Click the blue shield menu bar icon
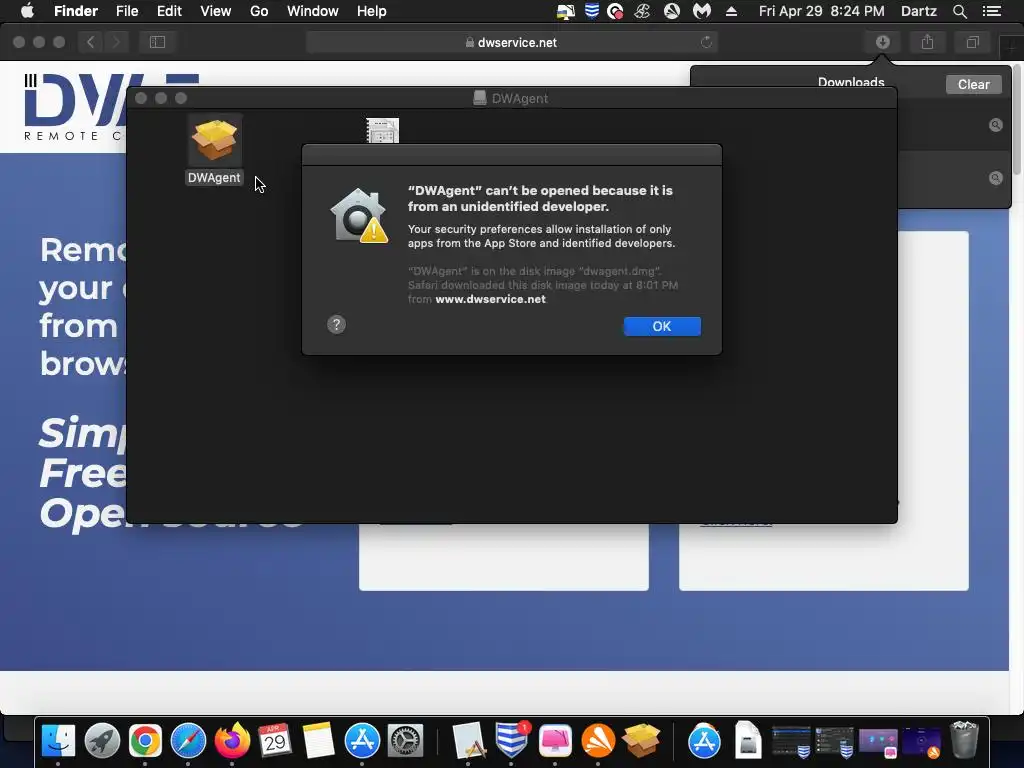1024x768 pixels. 592,11
